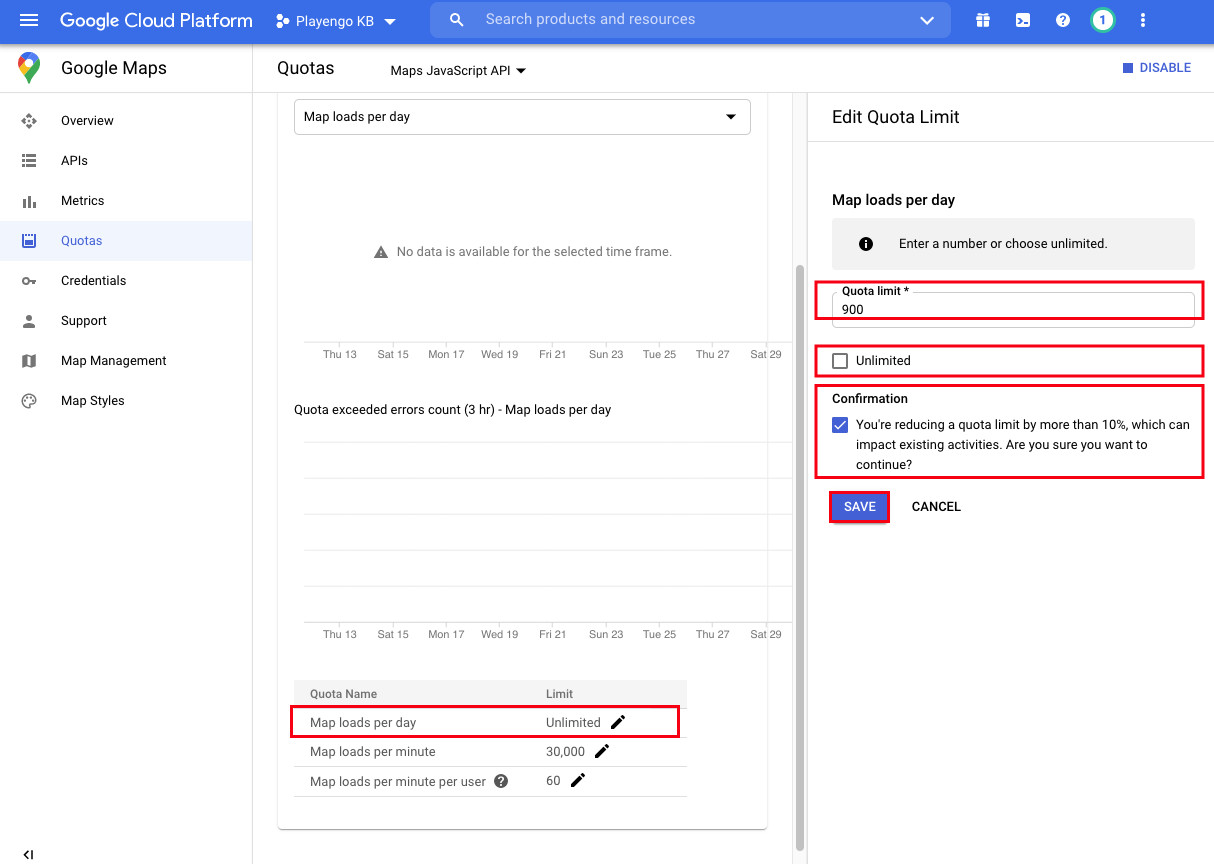
Task: Click the Quota Name column header
Action: (x=343, y=694)
